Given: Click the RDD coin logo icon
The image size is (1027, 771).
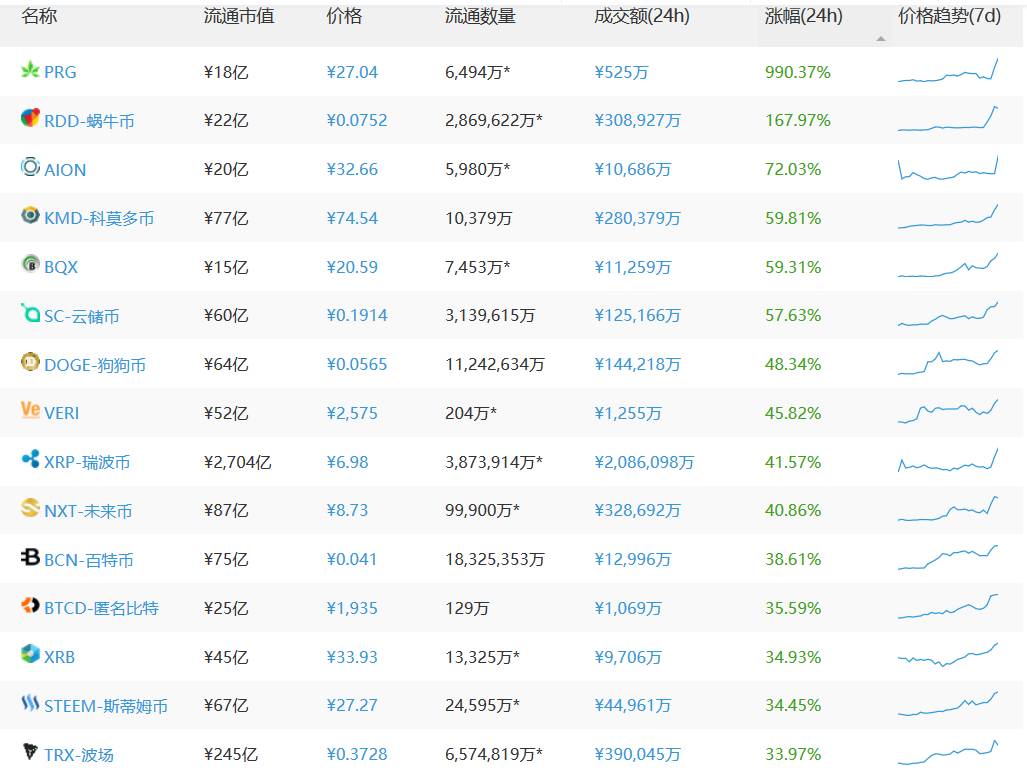Looking at the screenshot, I should click(x=30, y=118).
